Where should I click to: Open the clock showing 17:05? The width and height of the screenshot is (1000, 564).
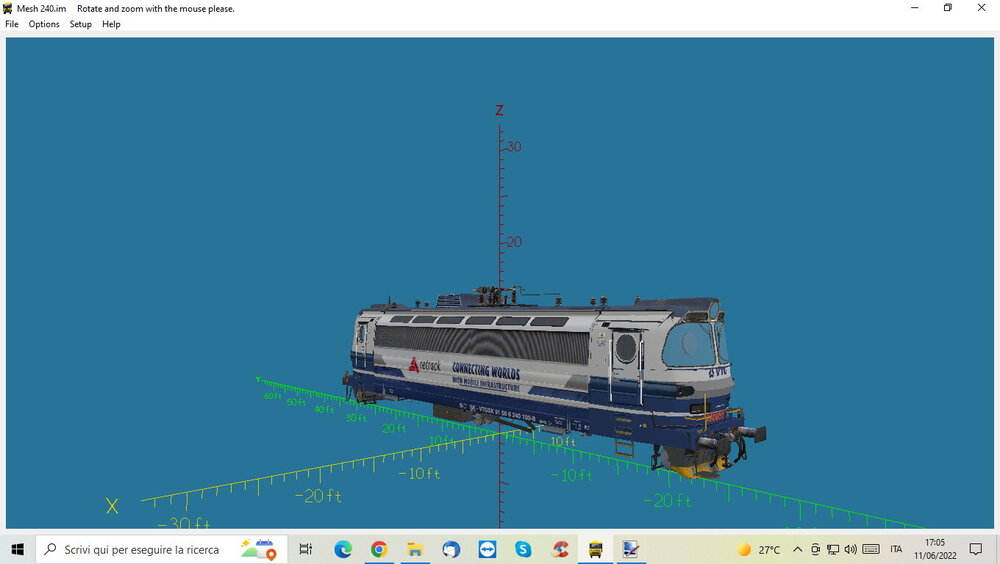(x=934, y=549)
